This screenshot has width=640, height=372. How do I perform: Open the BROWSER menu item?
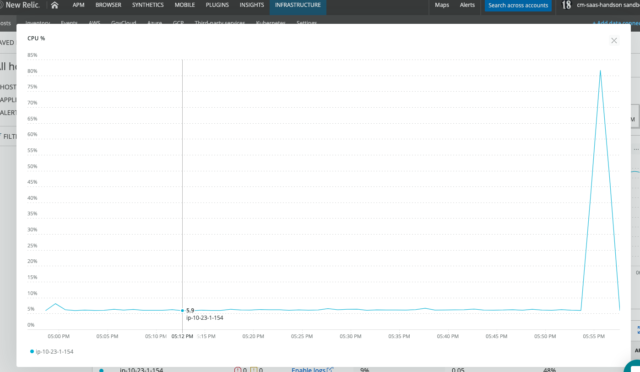pos(108,5)
